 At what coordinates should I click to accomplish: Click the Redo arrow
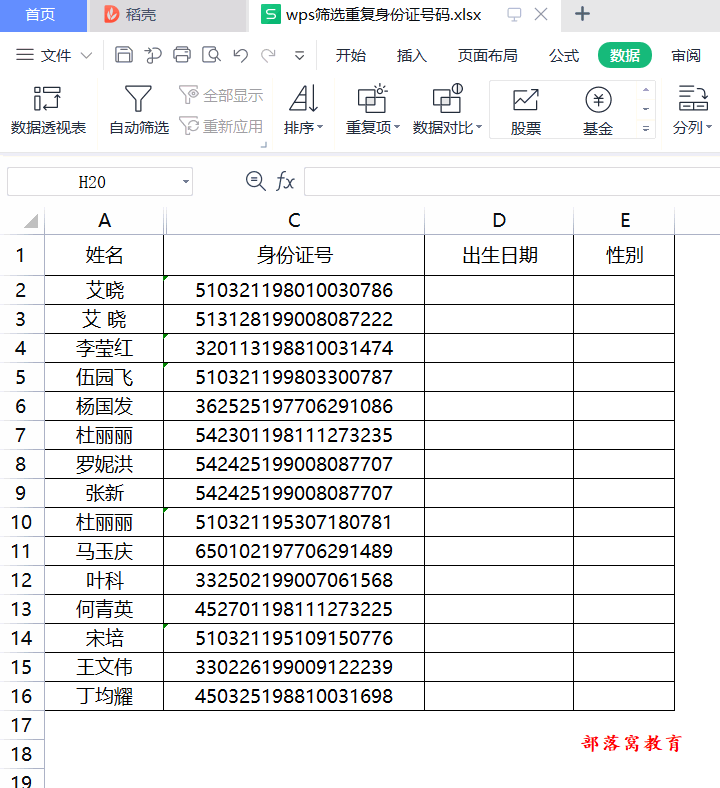click(268, 55)
